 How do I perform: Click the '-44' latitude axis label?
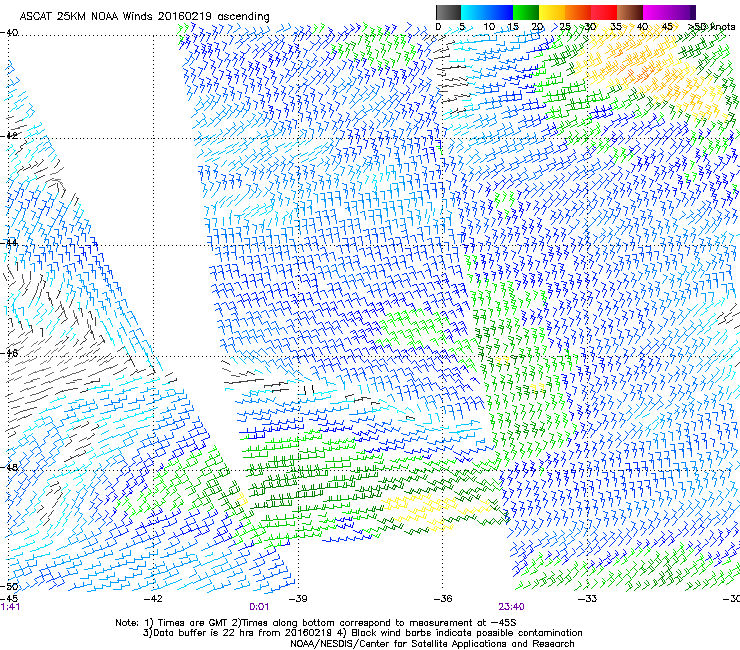click(9, 243)
